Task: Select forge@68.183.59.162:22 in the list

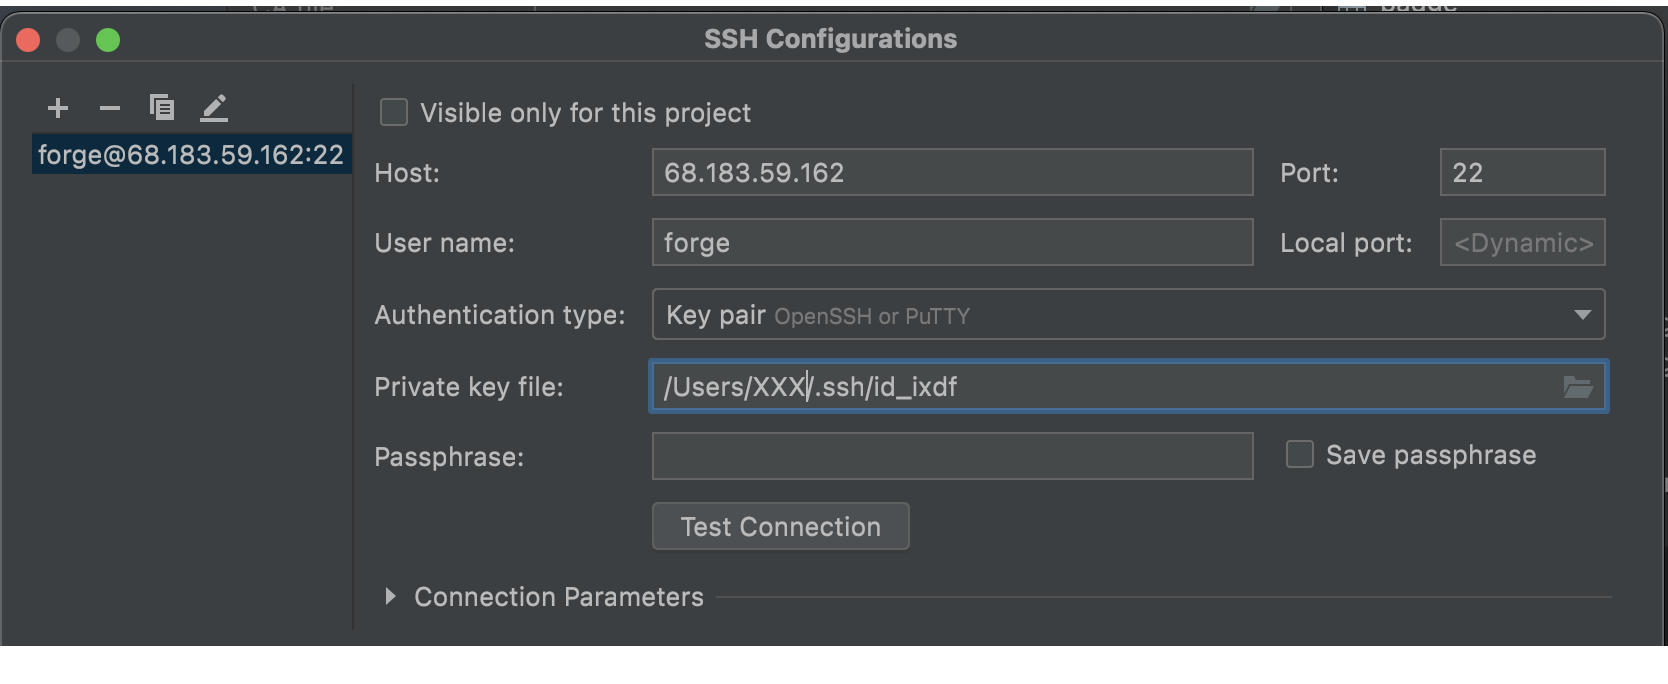Action: tap(190, 155)
